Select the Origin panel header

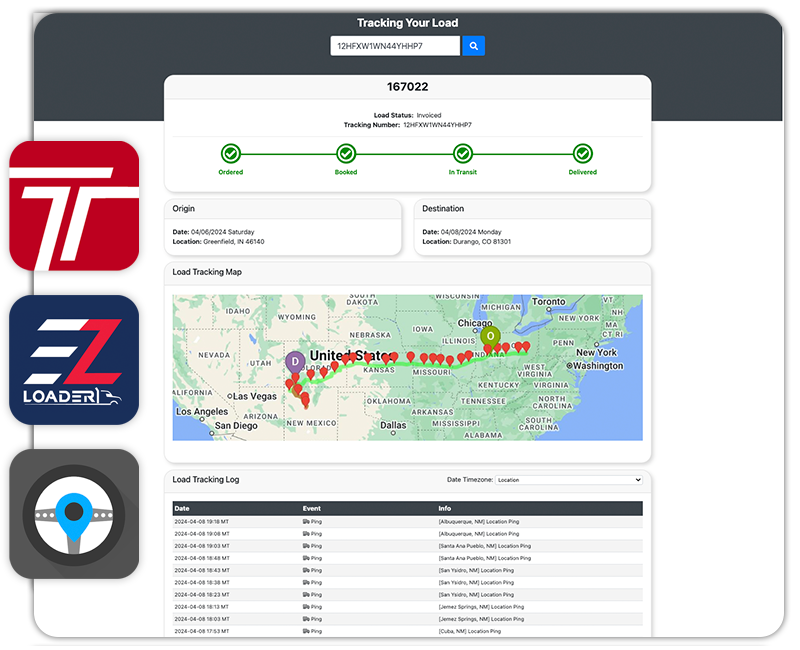[x=184, y=208]
